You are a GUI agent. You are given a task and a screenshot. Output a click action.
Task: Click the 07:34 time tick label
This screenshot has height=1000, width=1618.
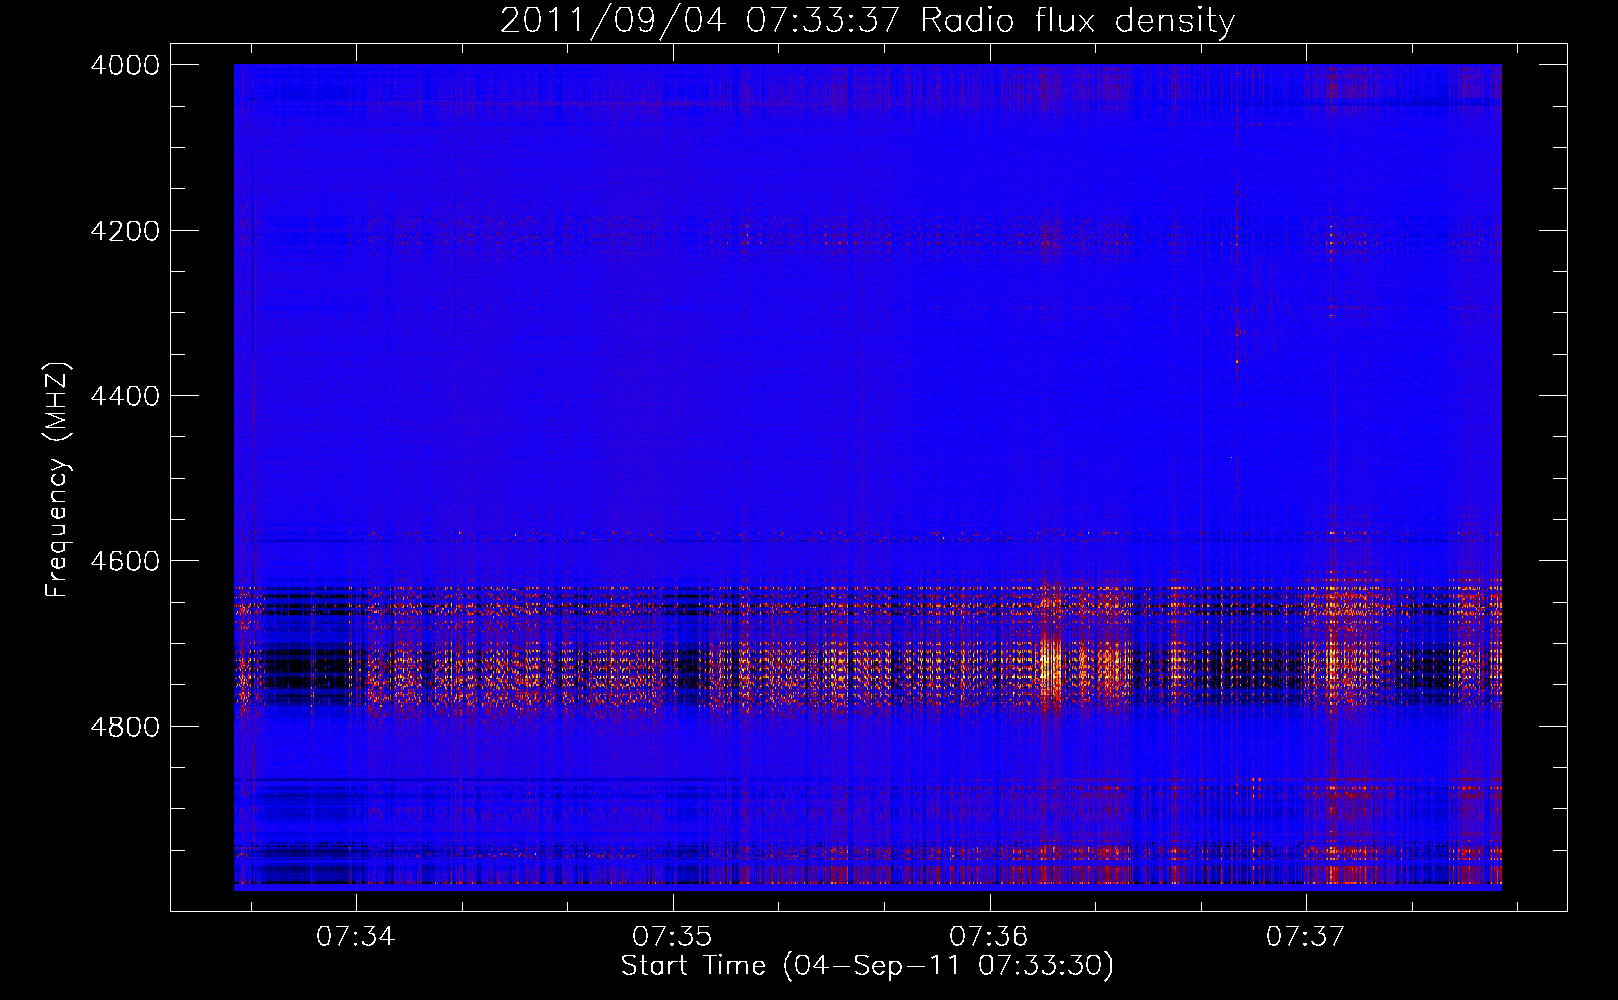[x=355, y=937]
